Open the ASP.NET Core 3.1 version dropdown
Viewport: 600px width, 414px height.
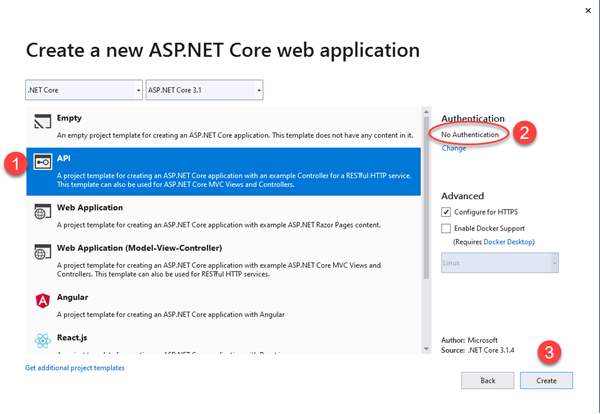[204, 90]
